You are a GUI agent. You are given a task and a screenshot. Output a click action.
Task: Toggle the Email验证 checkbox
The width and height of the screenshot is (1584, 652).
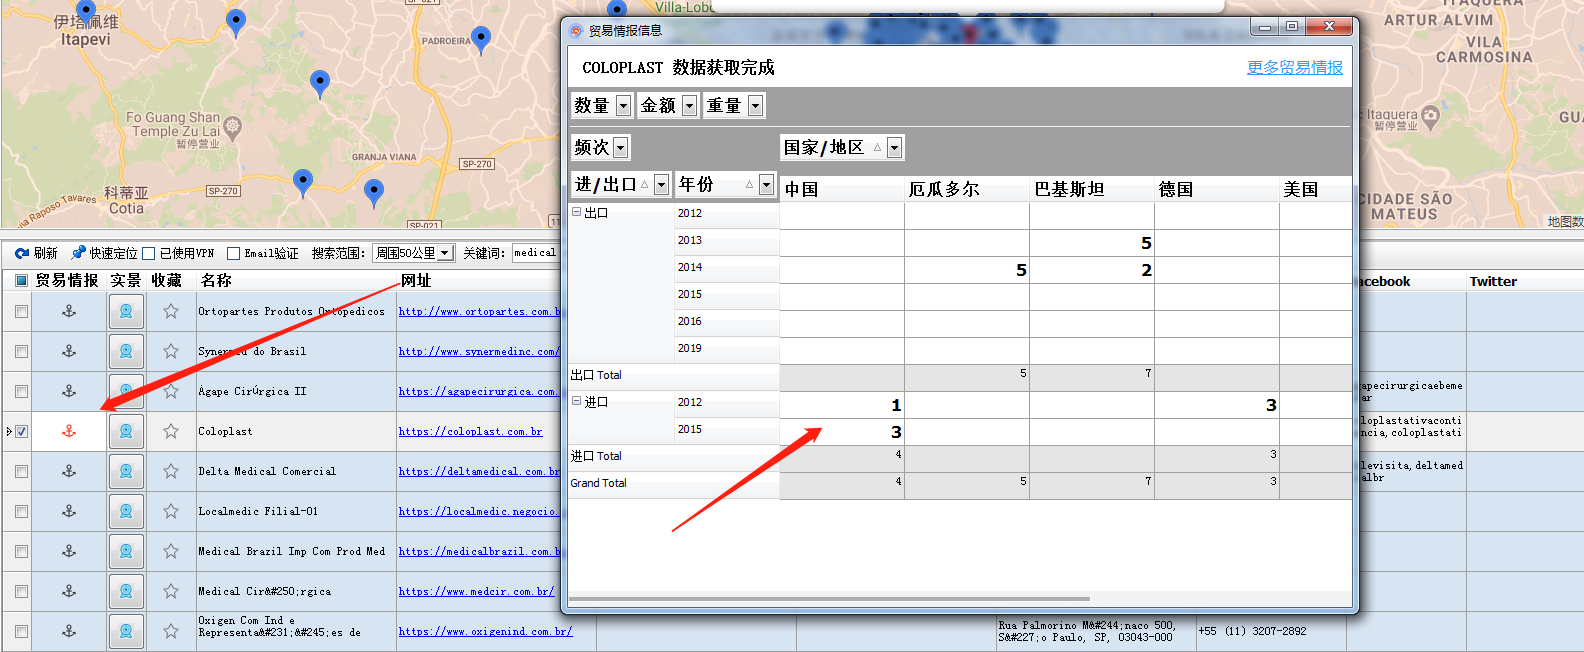(x=233, y=253)
